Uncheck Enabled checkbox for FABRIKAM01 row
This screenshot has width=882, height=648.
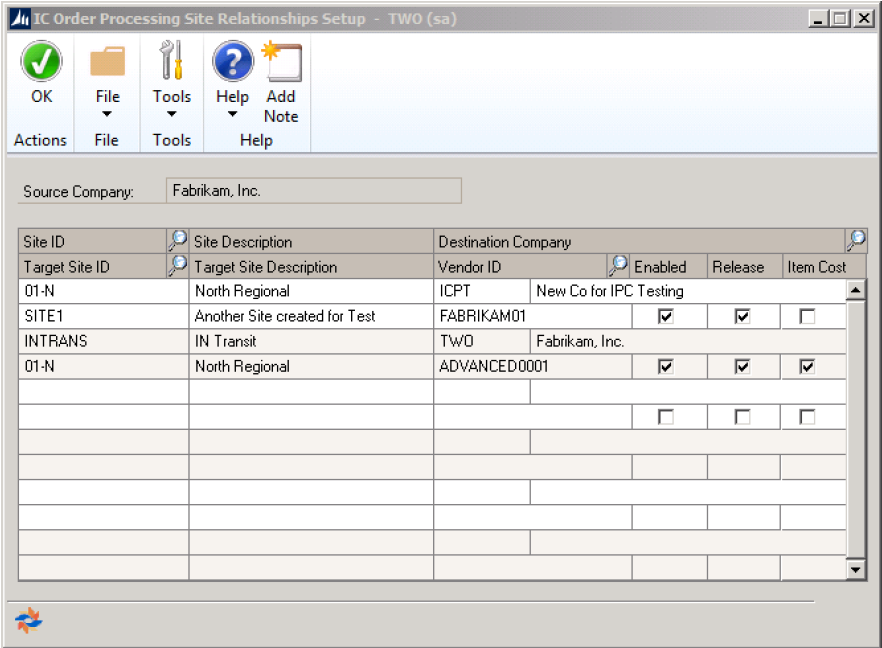click(666, 316)
